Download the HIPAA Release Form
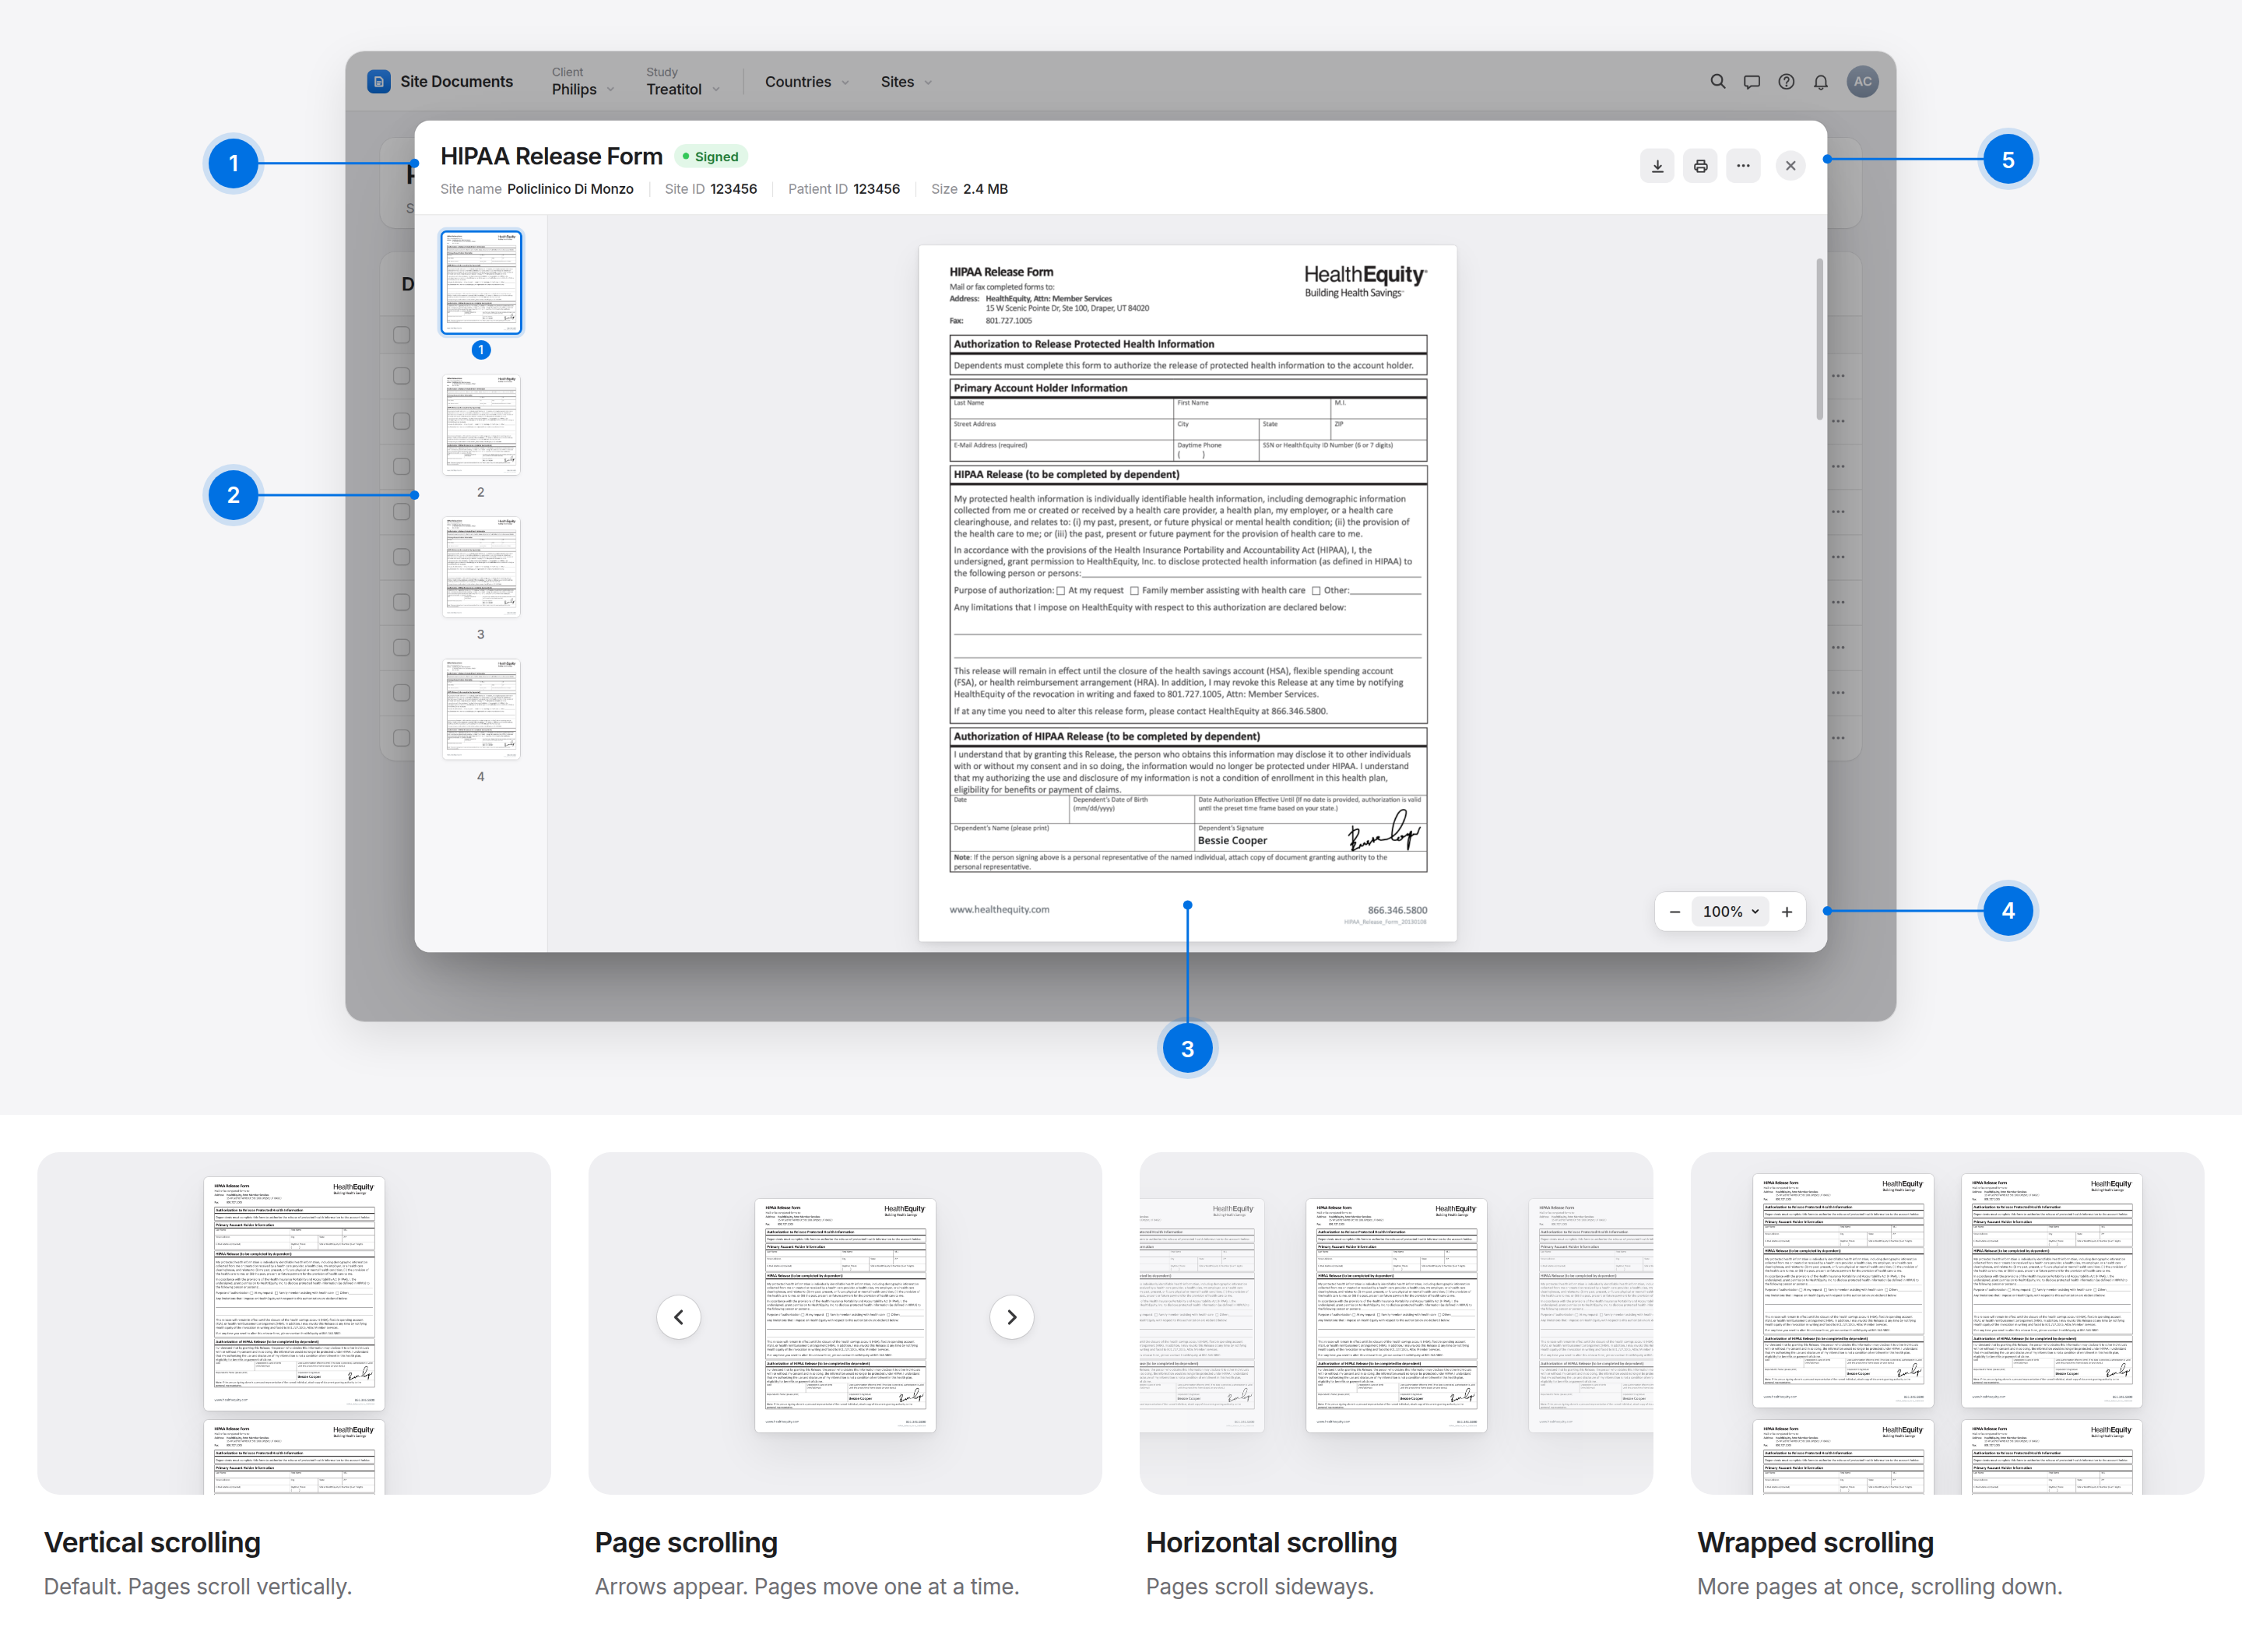The width and height of the screenshot is (2242, 1652). click(1657, 166)
